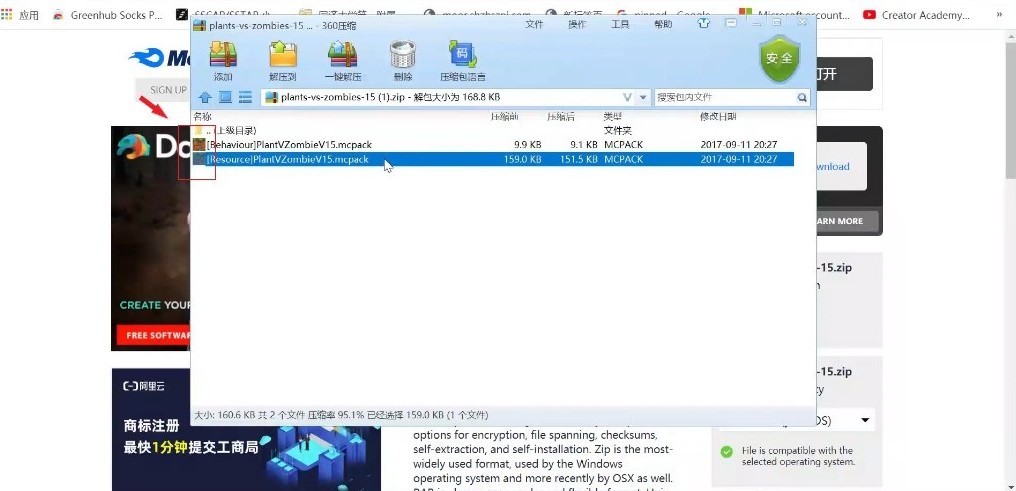
Task: Click the green file-compatible checkmark icon
Action: (727, 451)
